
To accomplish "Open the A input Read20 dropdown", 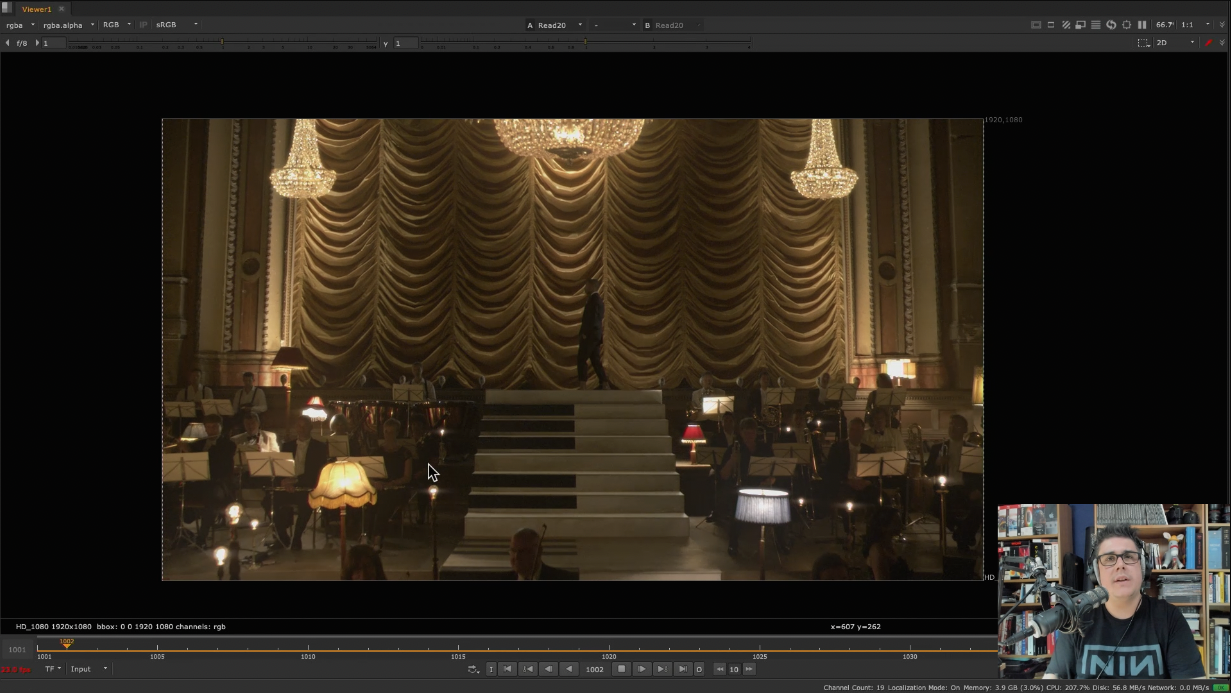I will pos(557,25).
